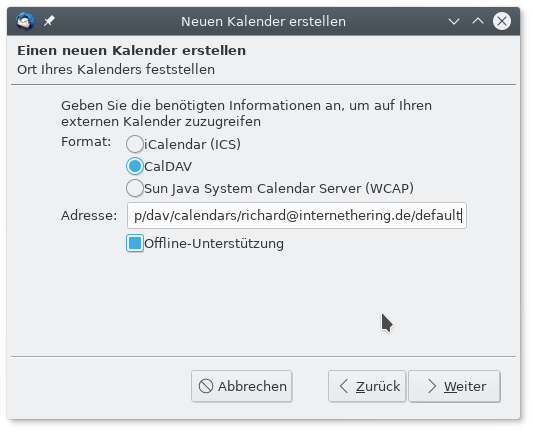The image size is (533, 432).
Task: Close the Neuen Kalender erstellen dialog
Action: (502, 21)
